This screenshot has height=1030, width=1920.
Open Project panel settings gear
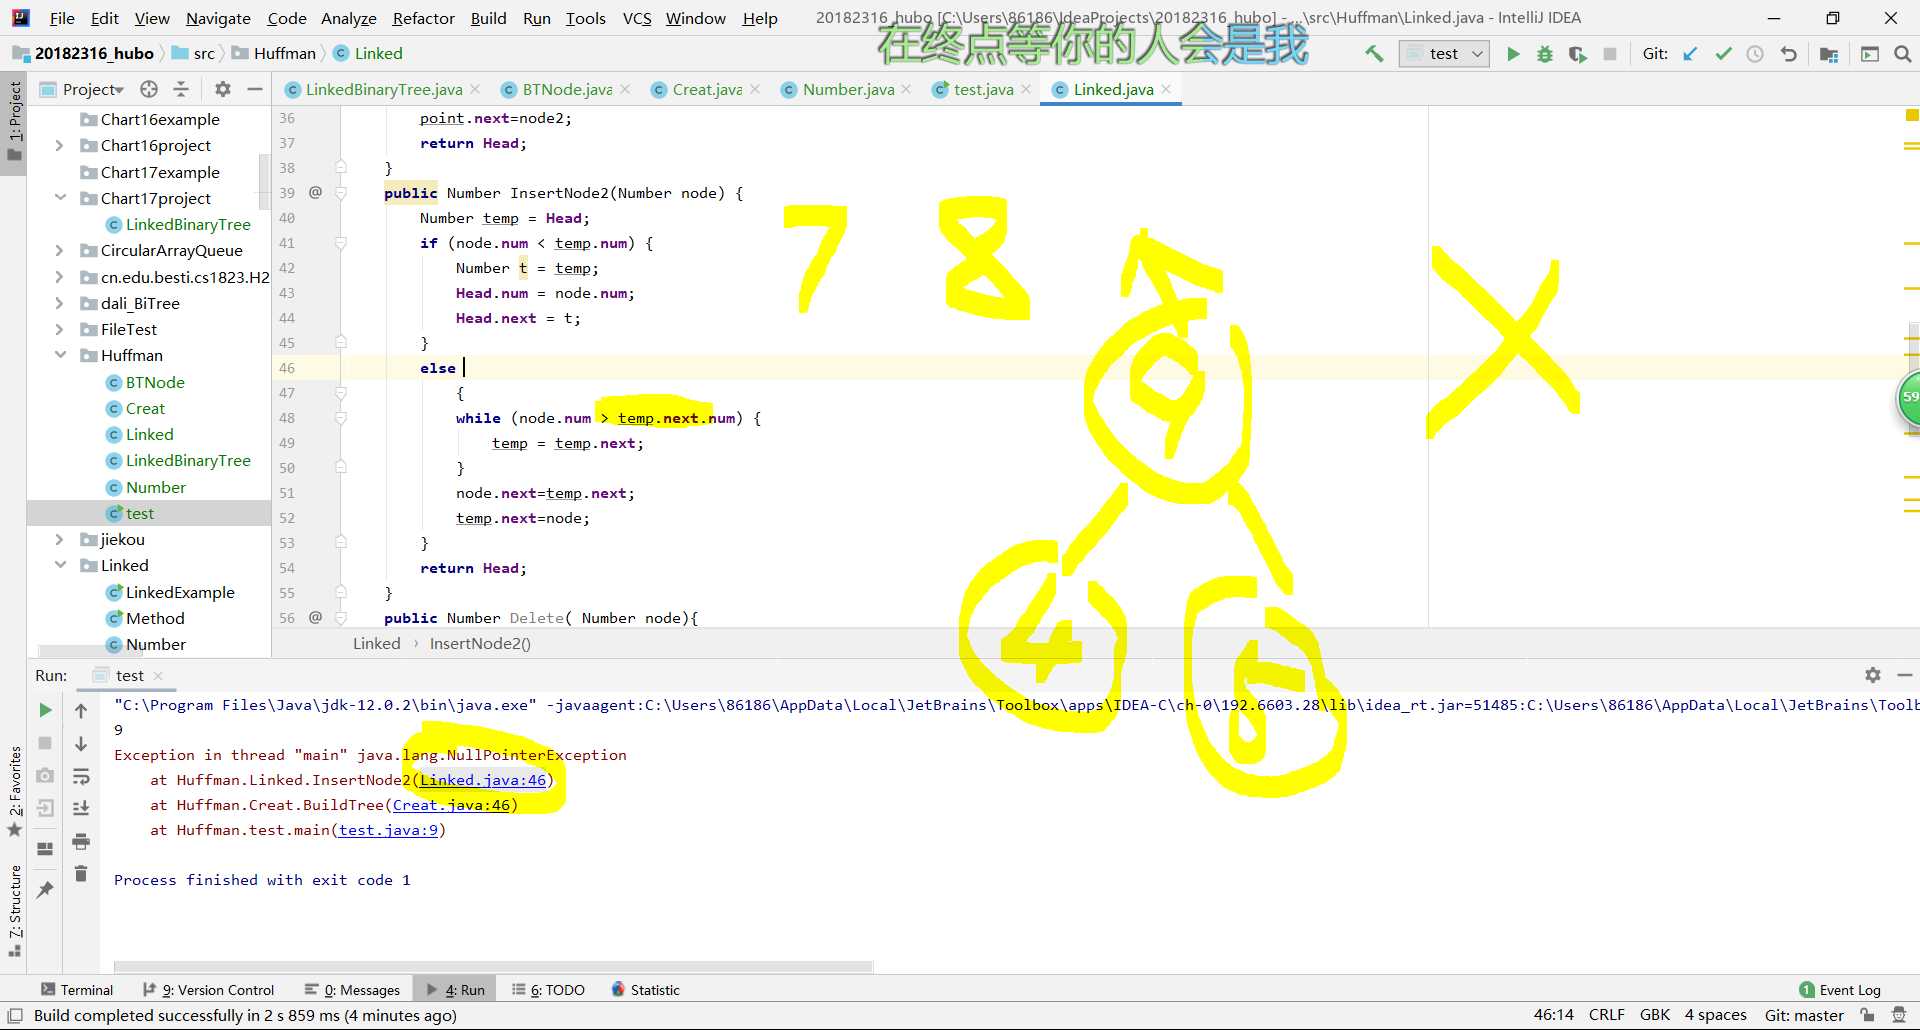223,89
